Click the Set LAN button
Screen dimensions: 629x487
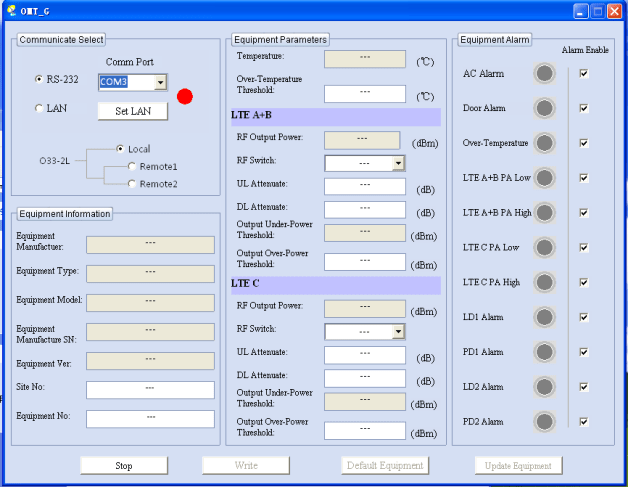[x=132, y=111]
